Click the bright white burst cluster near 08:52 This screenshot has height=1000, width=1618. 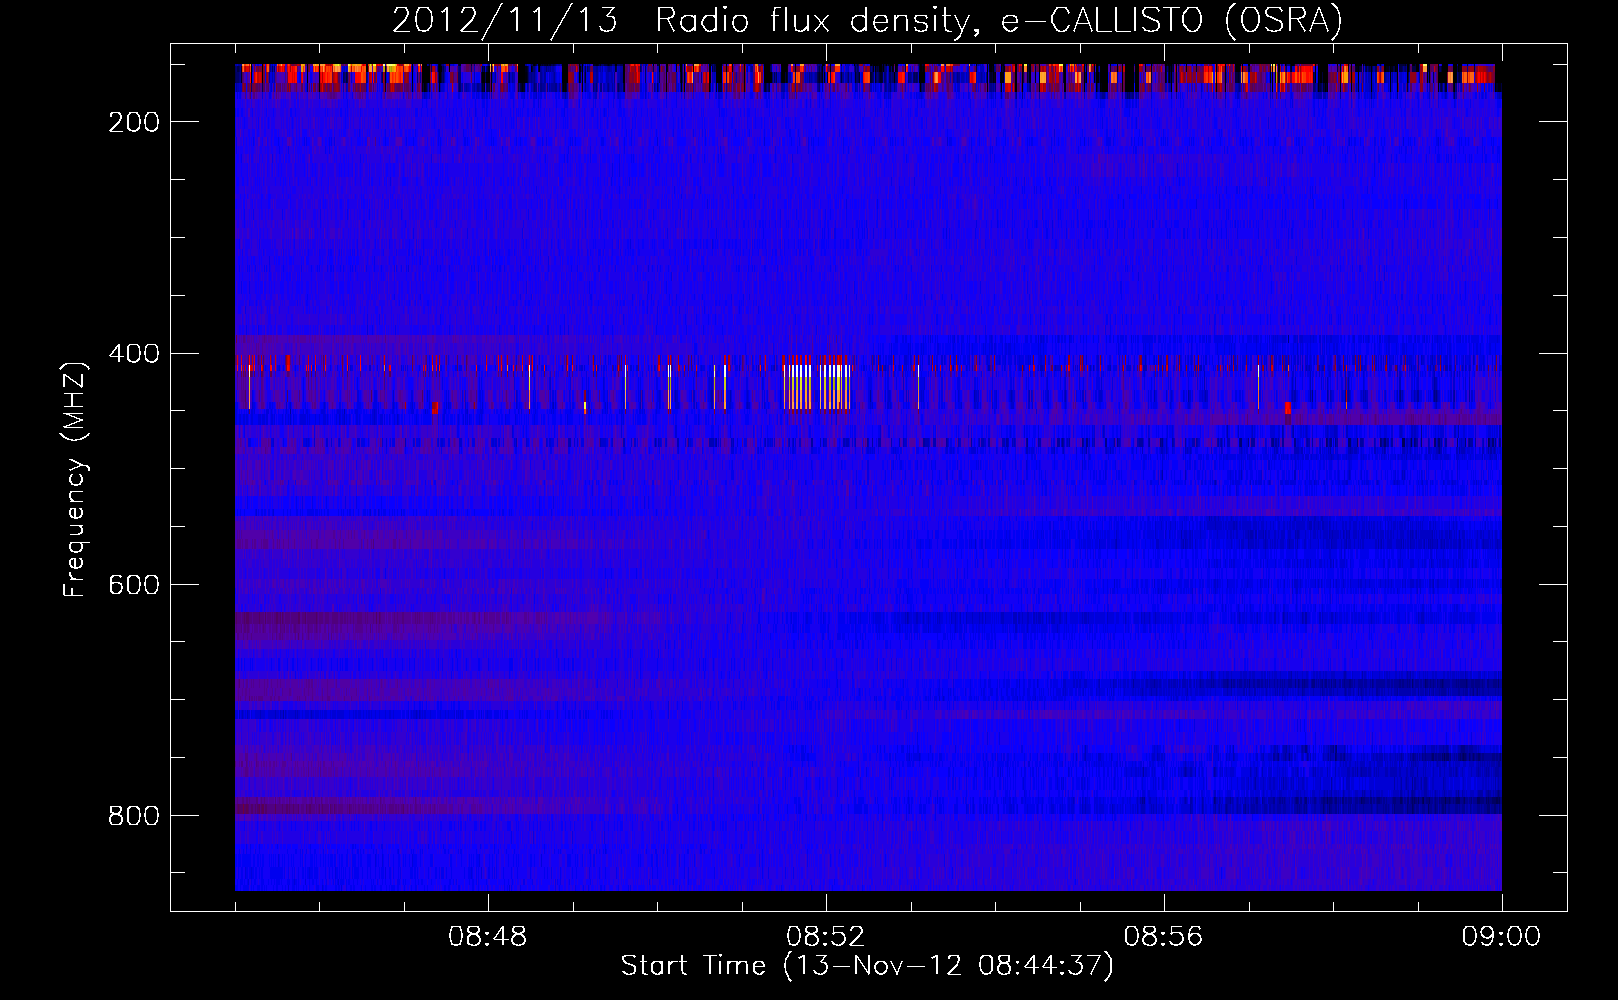(817, 386)
